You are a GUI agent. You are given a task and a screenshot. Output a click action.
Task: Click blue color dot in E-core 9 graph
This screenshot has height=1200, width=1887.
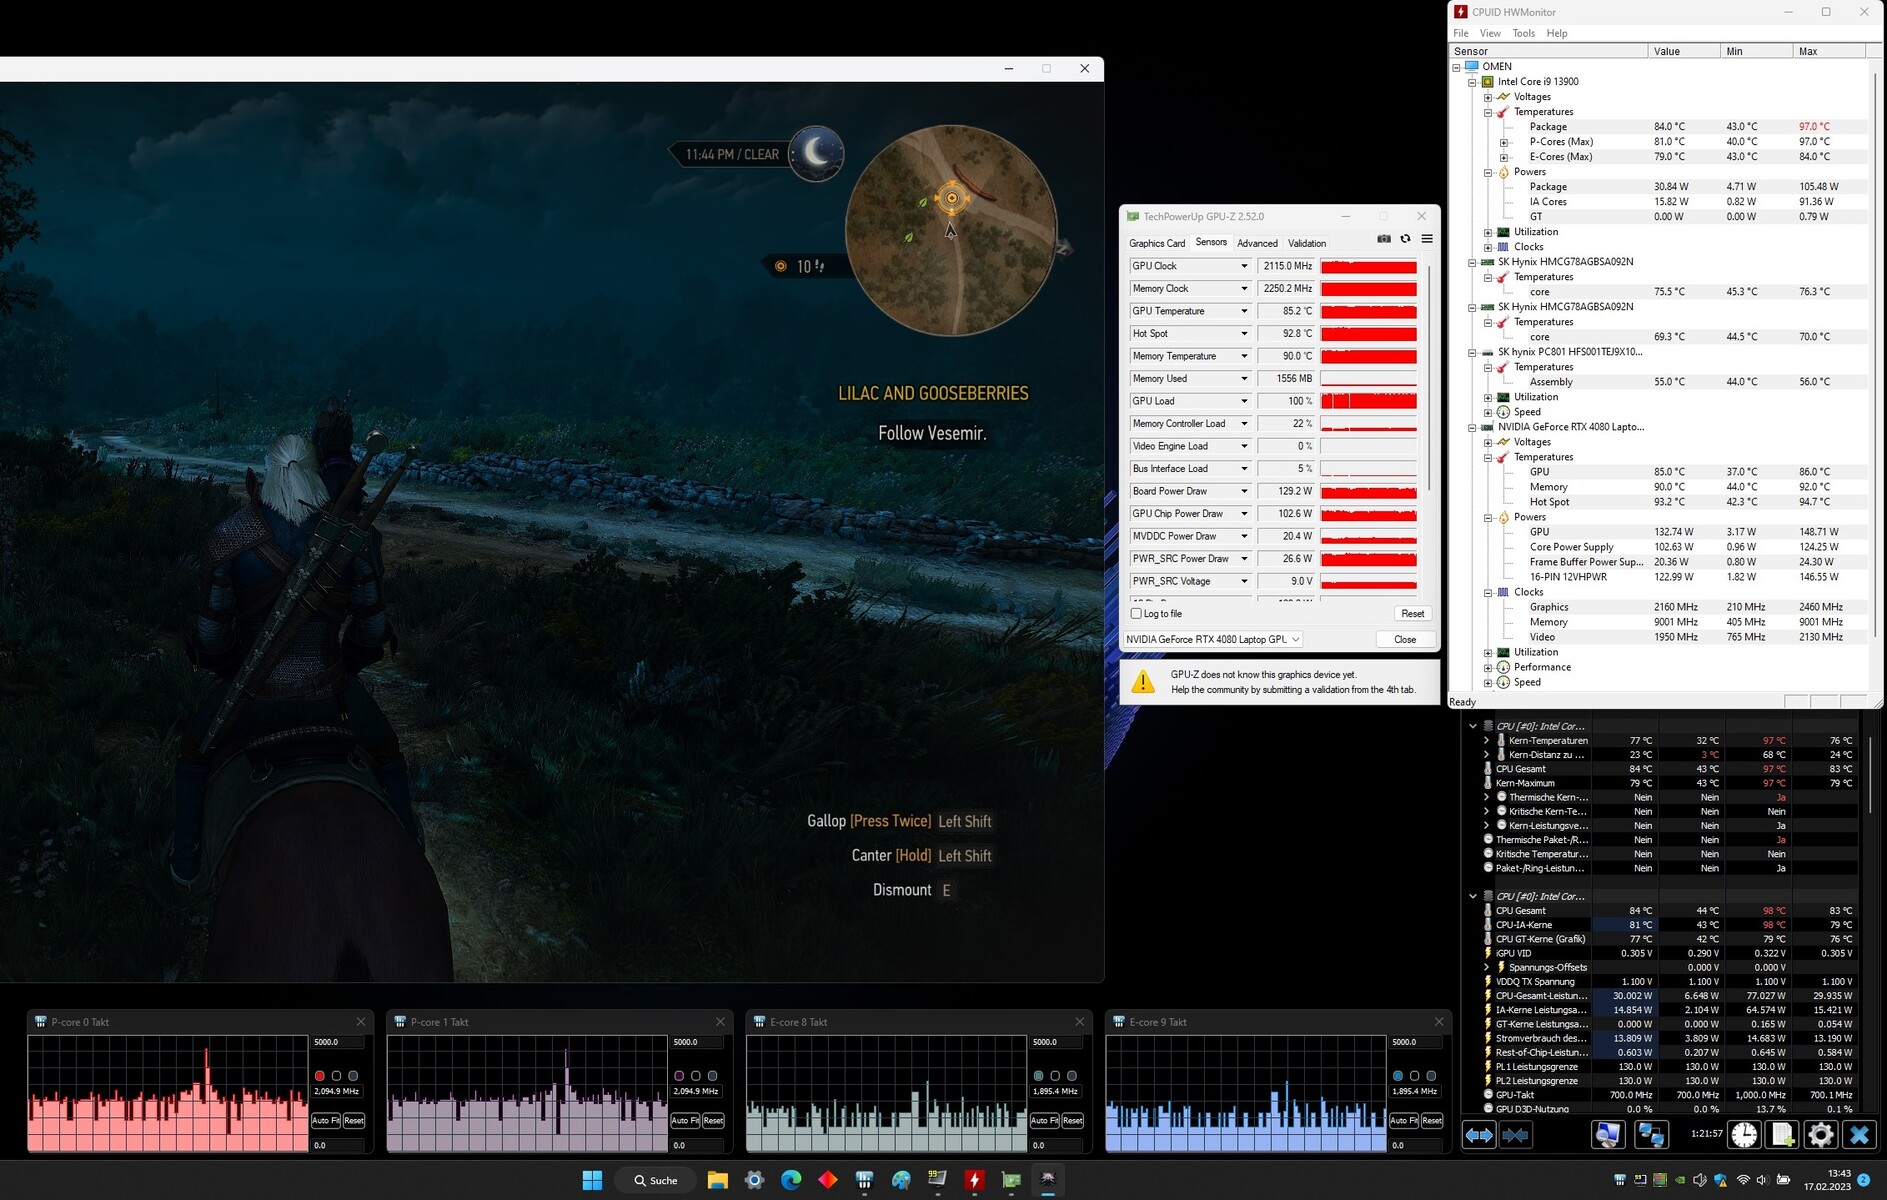point(1398,1076)
